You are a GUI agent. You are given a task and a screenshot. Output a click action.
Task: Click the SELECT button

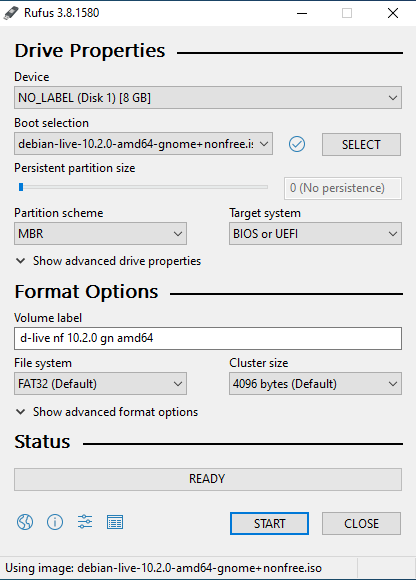[x=361, y=144]
